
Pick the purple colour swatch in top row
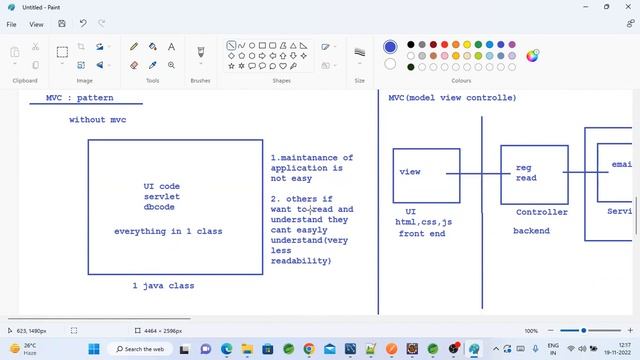(512, 44)
